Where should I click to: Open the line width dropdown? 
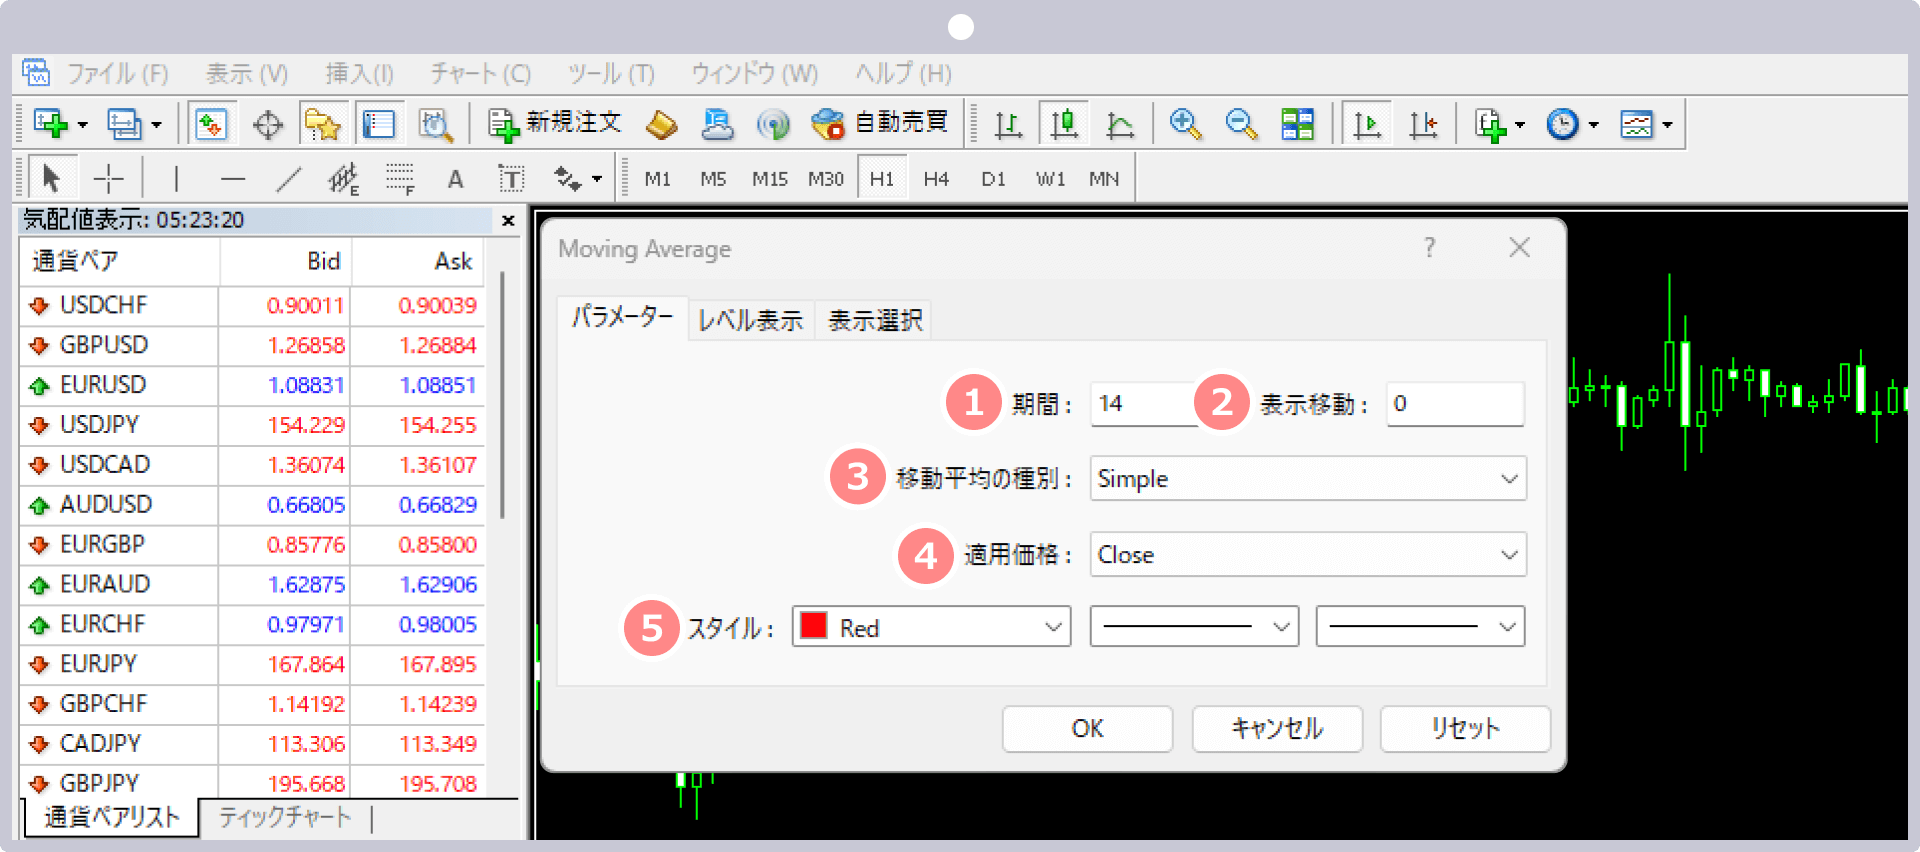click(x=1420, y=627)
